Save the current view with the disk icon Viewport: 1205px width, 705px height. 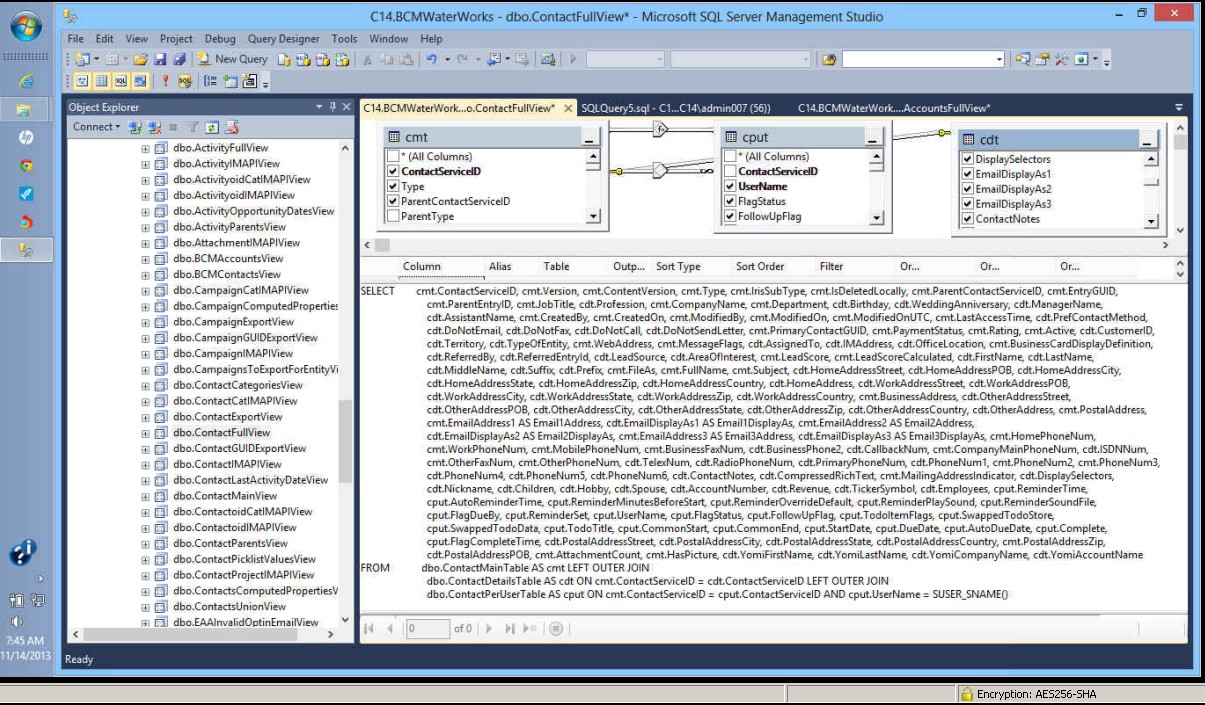coord(161,59)
